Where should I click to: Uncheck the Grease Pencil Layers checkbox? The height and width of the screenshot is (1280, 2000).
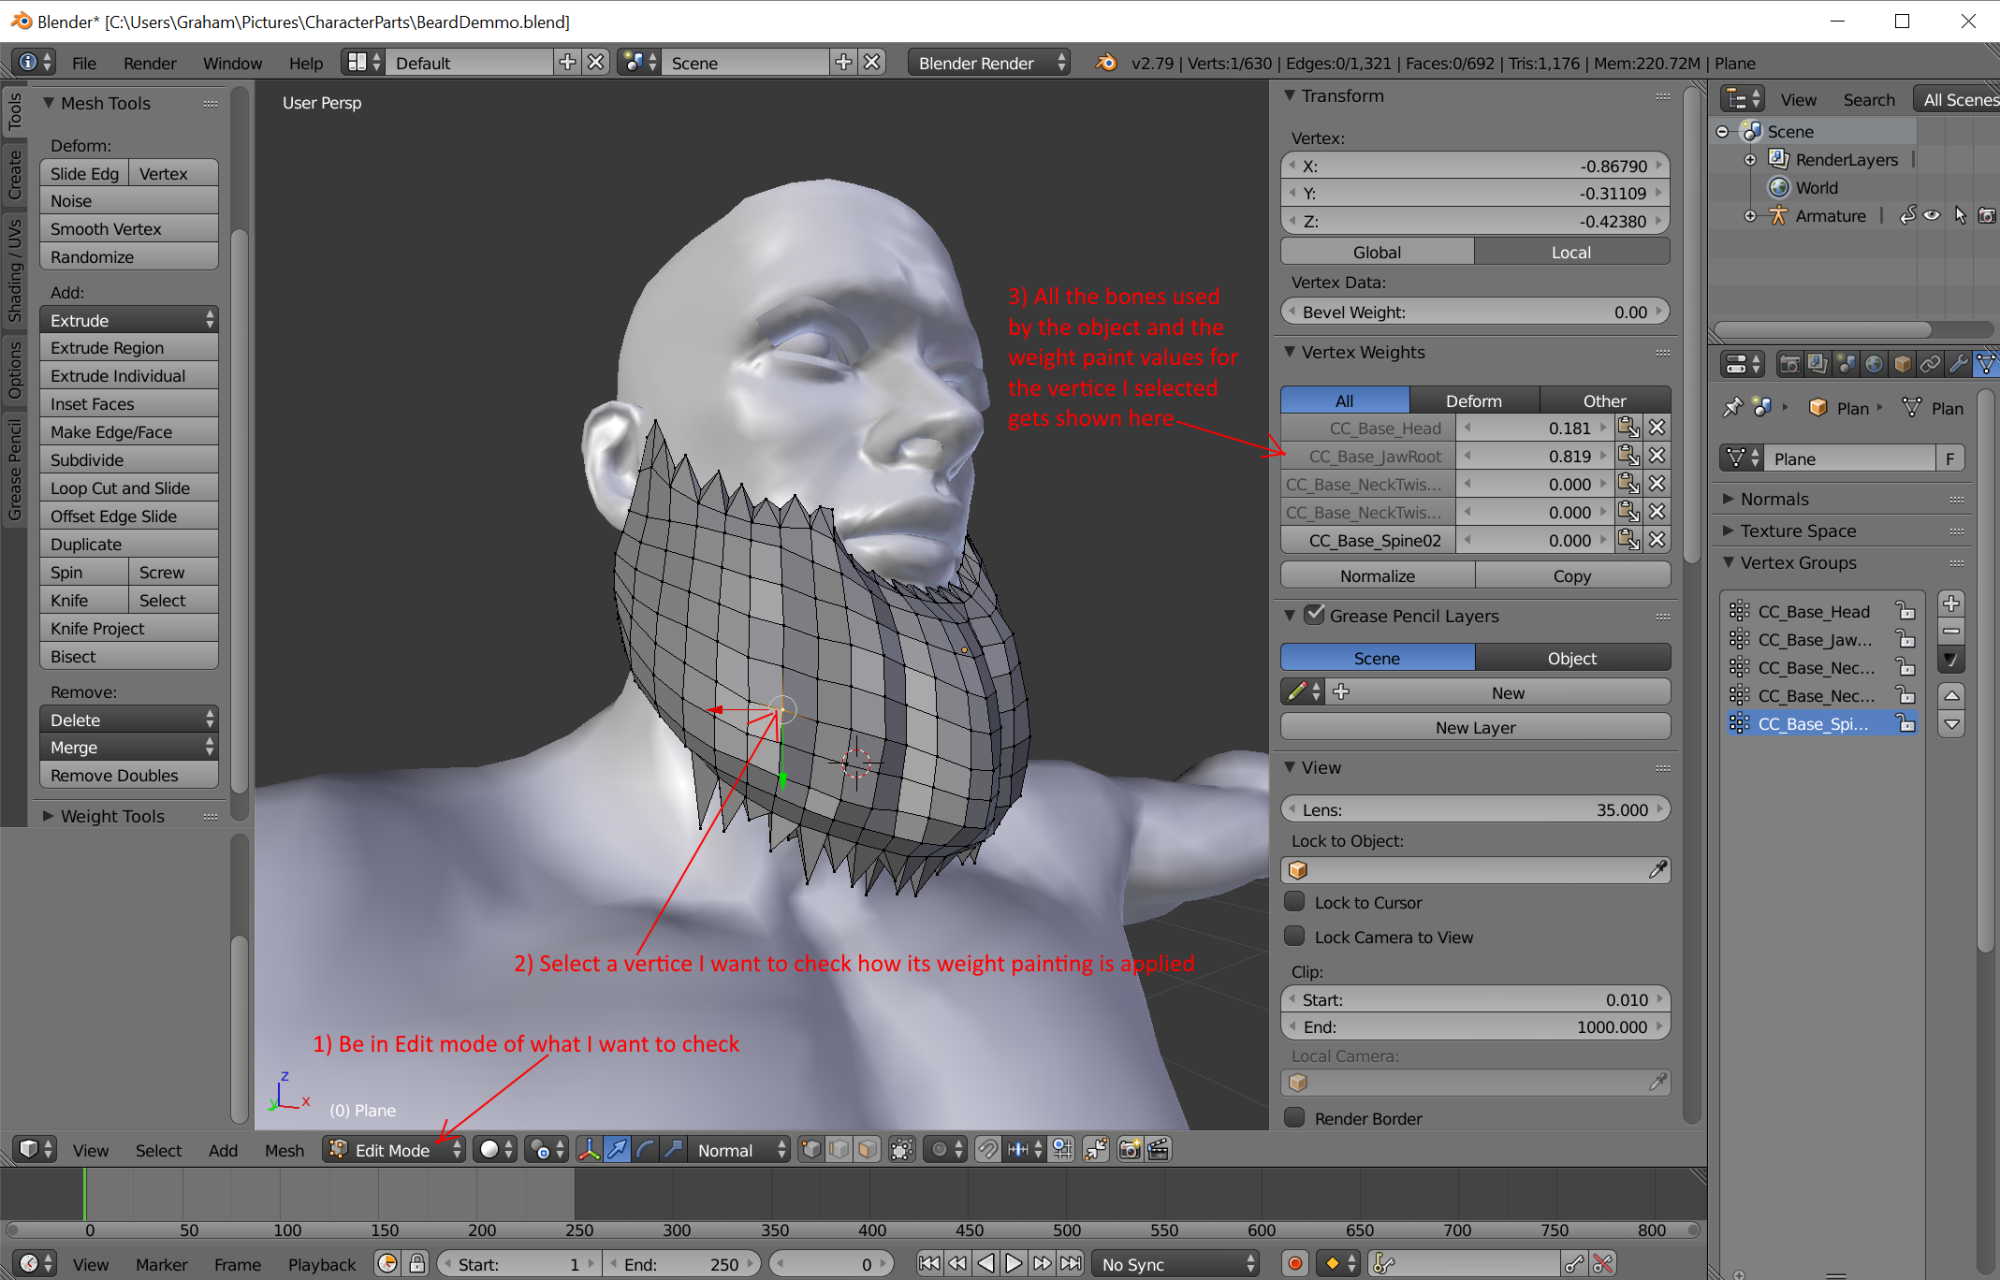coord(1315,615)
